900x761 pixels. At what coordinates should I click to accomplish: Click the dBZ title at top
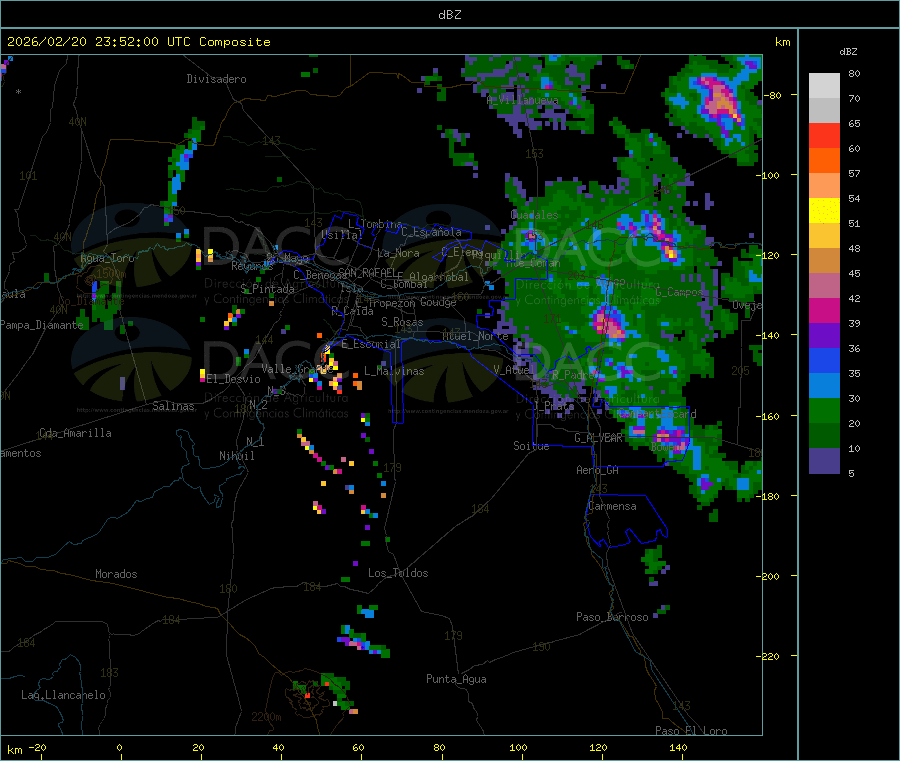coord(449,15)
